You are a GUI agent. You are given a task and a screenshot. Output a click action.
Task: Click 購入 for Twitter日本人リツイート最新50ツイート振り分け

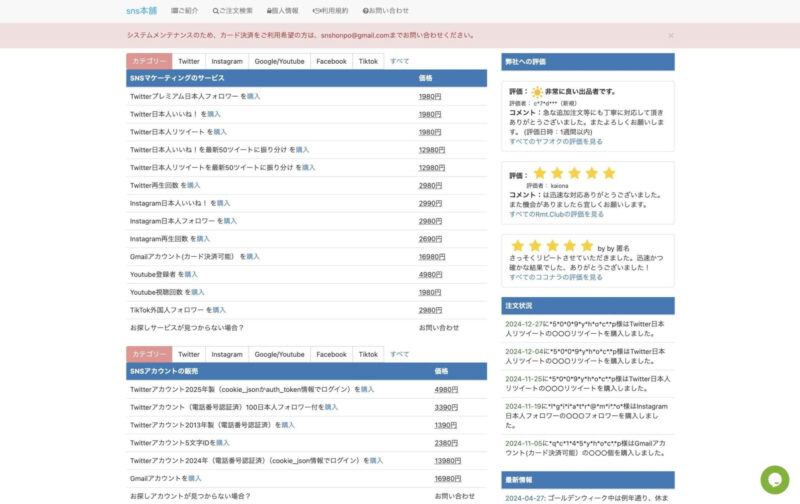coord(309,168)
